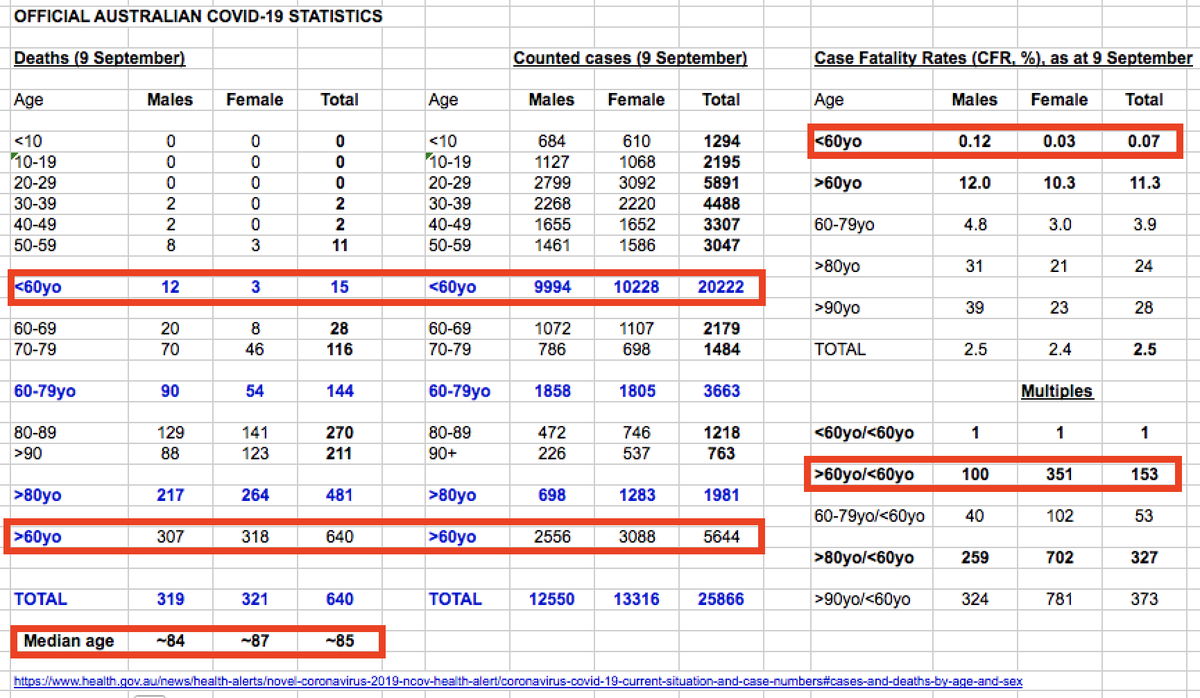Select the '1484' cases cell
Image resolution: width=1200 pixels, height=698 pixels.
[720, 349]
